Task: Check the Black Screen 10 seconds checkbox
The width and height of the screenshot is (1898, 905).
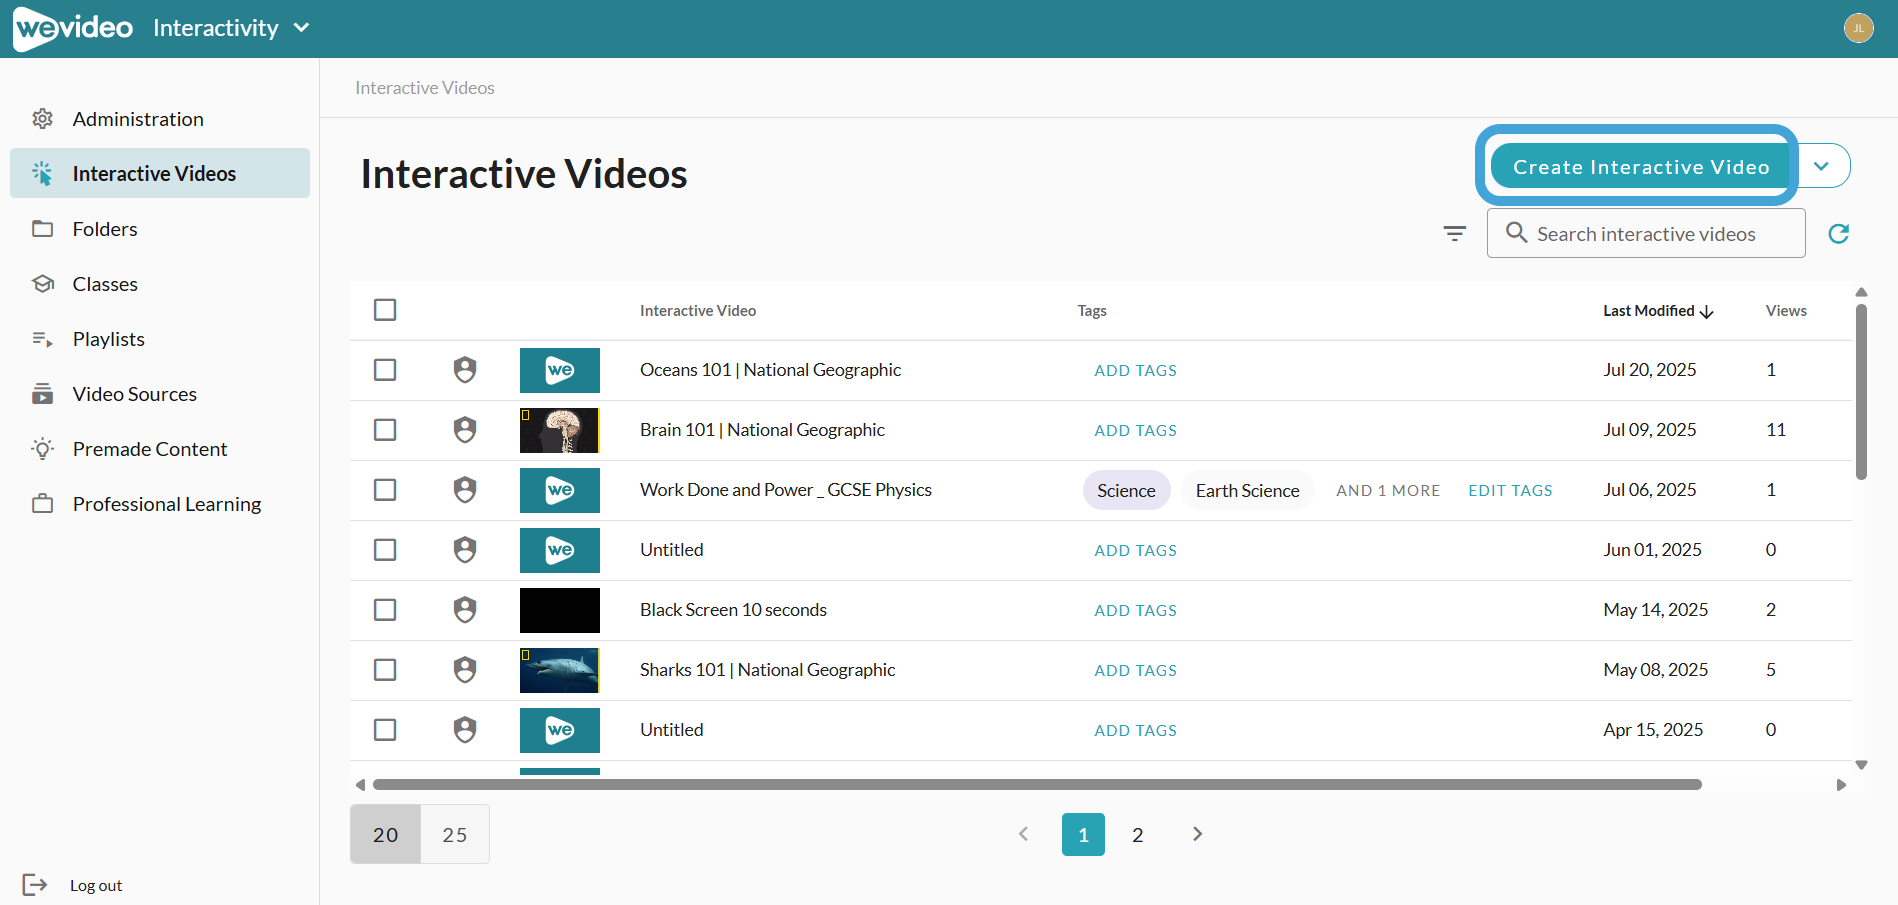Action: pos(385,610)
